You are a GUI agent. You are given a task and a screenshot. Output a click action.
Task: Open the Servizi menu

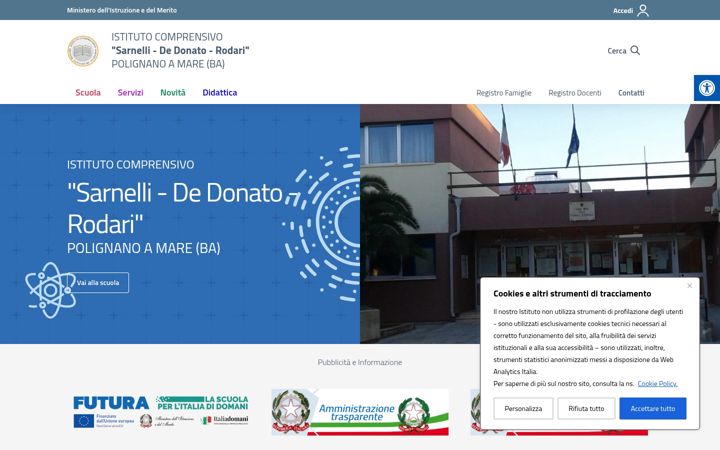130,92
